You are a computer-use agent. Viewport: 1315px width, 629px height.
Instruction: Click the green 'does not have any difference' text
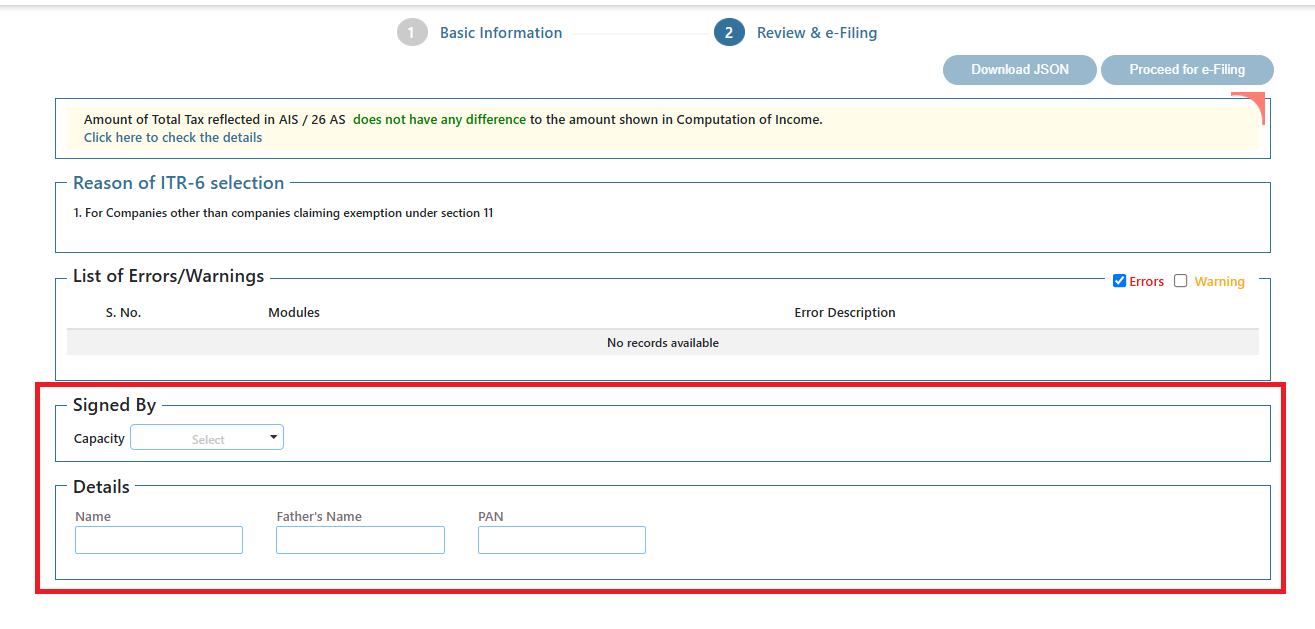(439, 120)
